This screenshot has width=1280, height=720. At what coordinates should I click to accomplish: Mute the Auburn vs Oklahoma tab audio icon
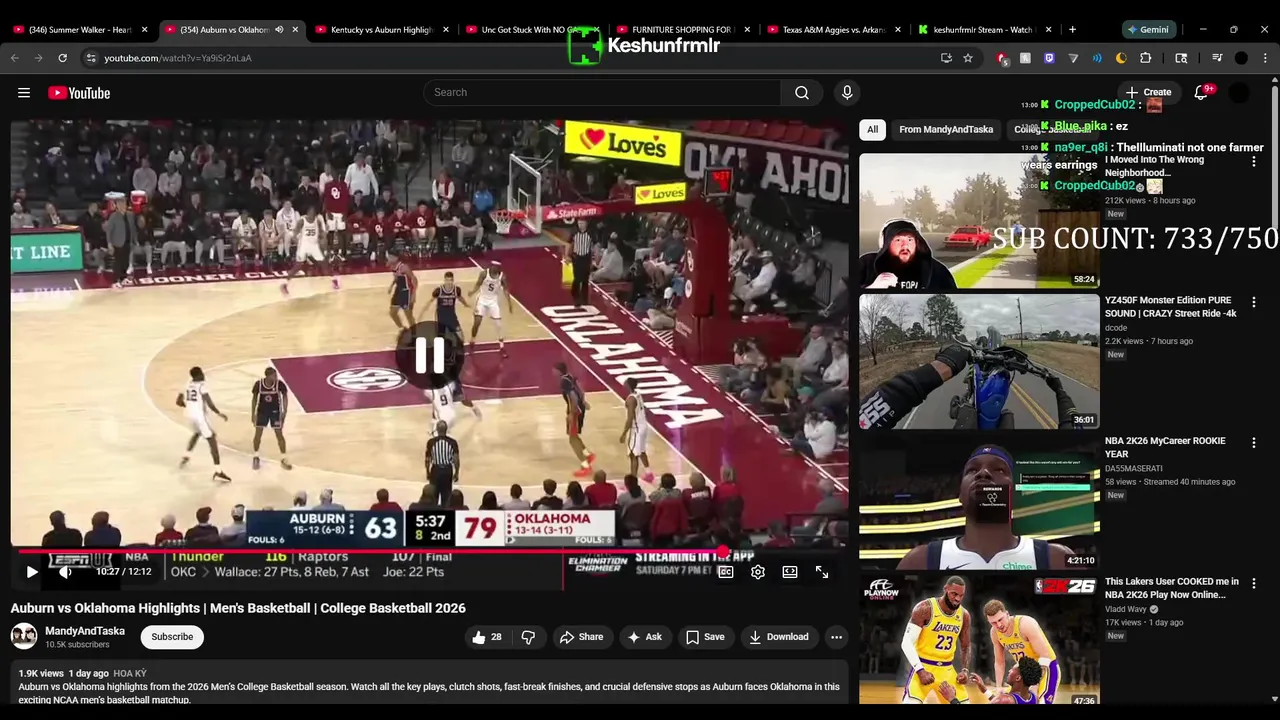[x=279, y=30]
